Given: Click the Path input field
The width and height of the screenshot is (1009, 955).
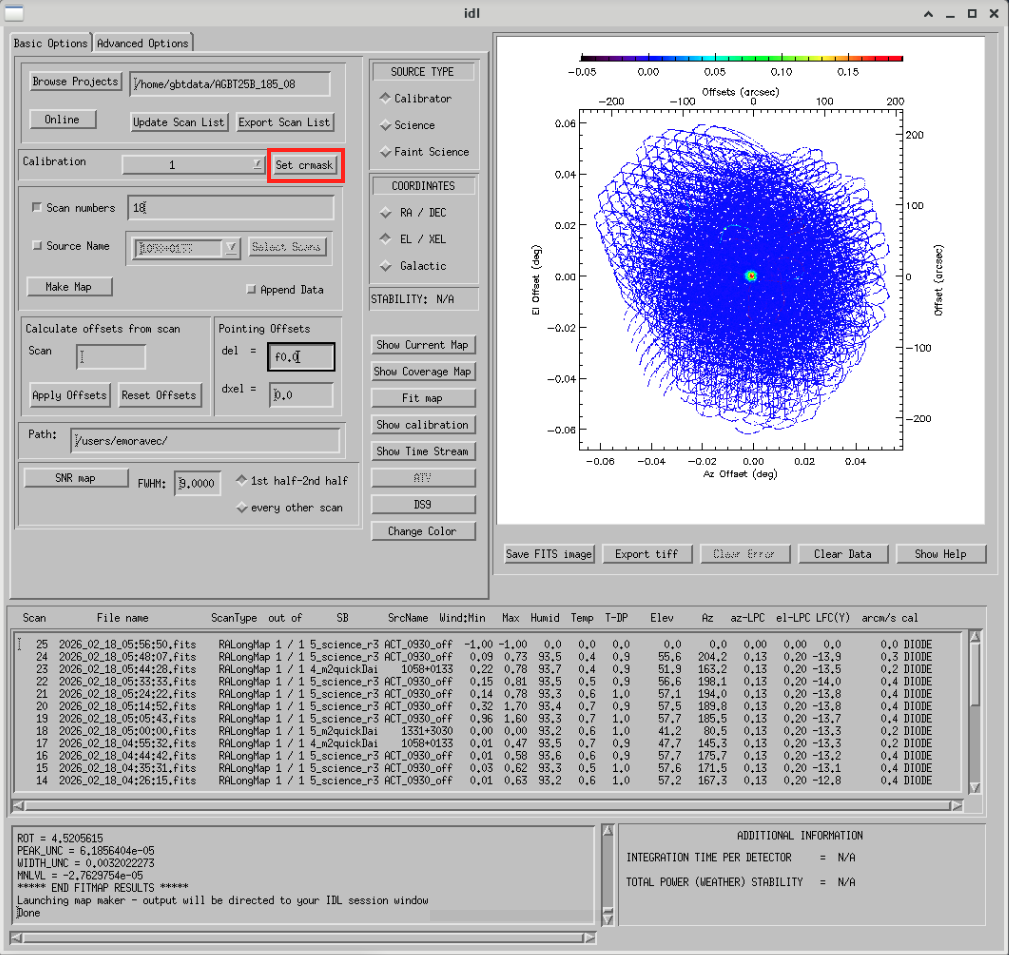Looking at the screenshot, I should [x=205, y=441].
